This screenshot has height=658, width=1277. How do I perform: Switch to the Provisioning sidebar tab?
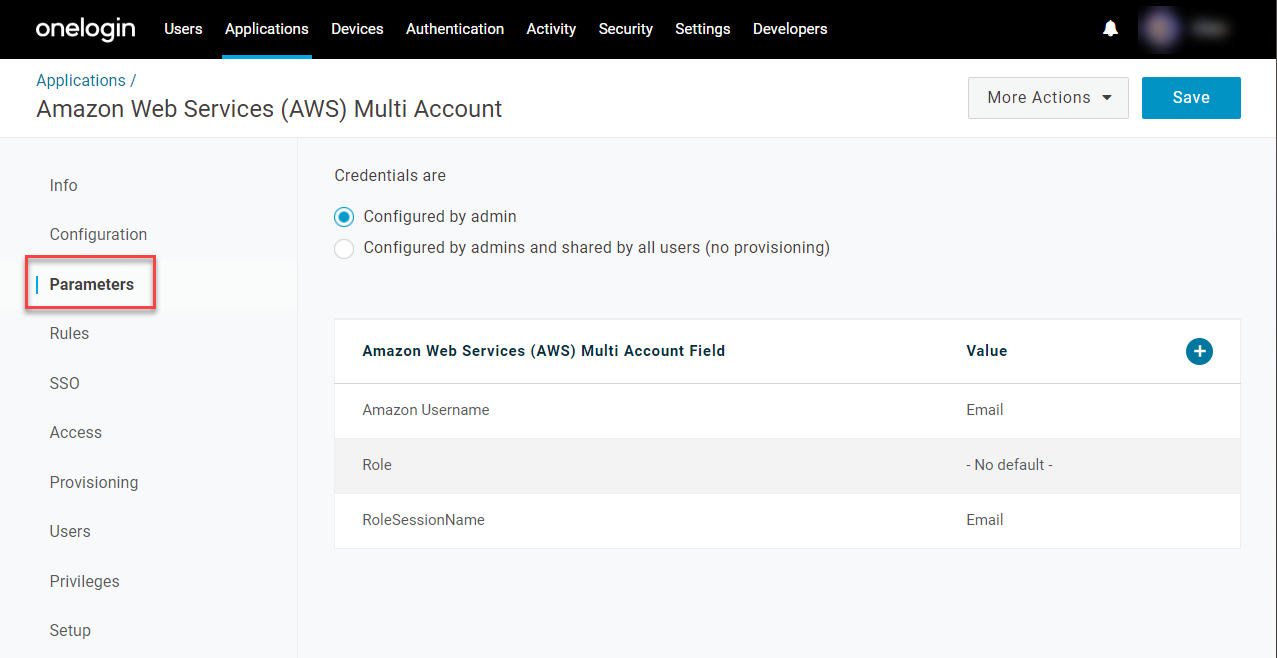[94, 482]
